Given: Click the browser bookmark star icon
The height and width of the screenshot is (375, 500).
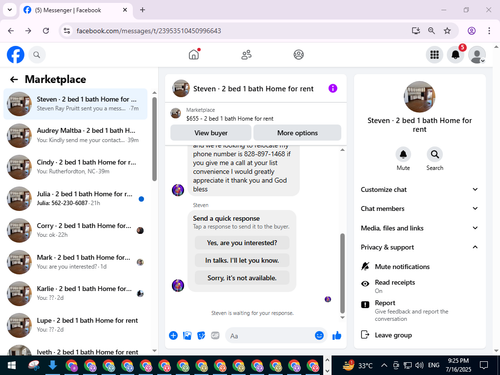Looking at the screenshot, I should click(447, 31).
